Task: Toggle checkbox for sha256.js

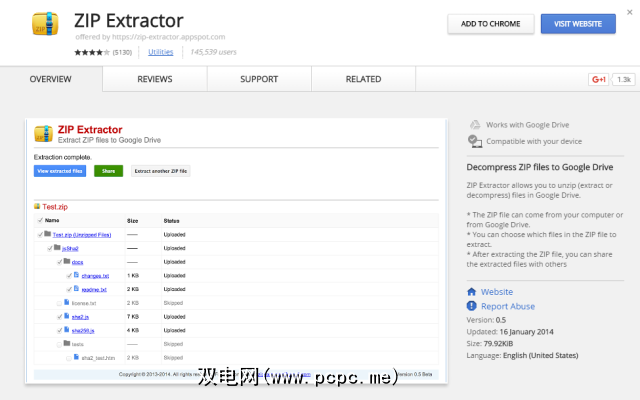Action: [60, 331]
